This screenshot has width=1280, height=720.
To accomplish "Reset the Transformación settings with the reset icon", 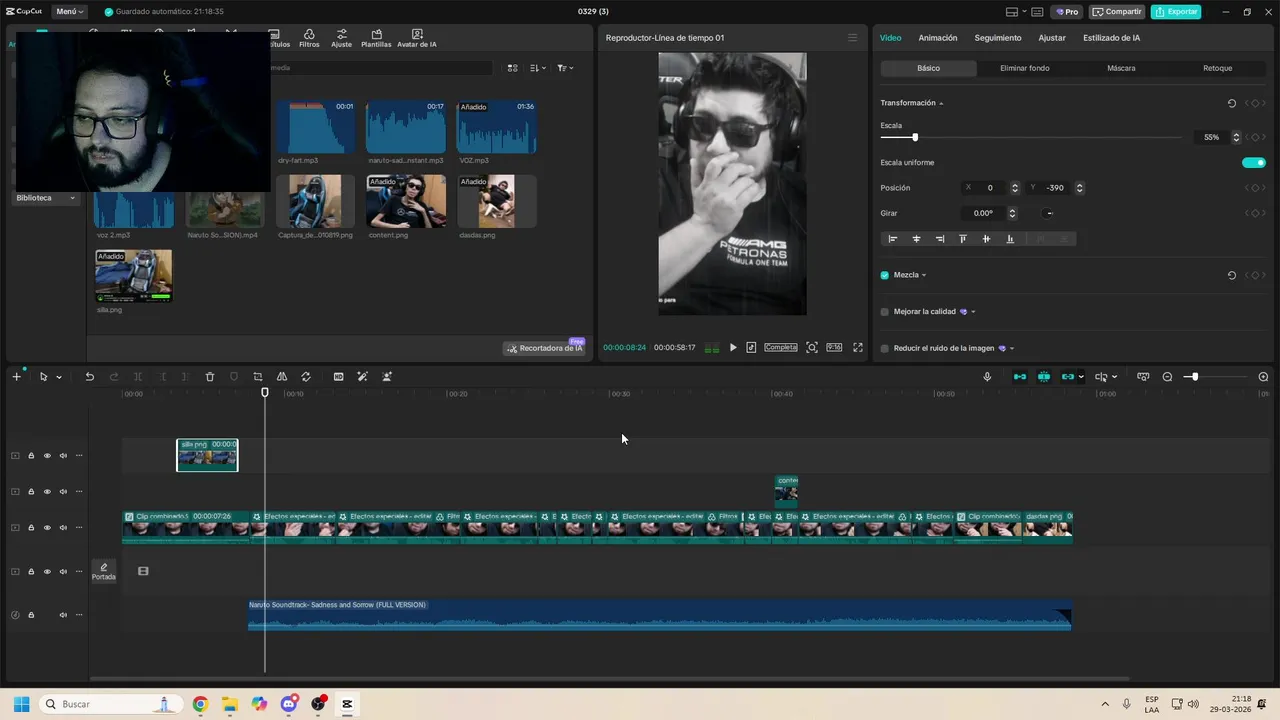I will 1231,103.
